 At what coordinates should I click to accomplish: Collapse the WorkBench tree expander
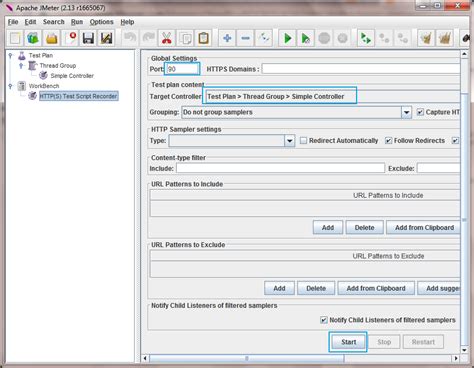pyautogui.click(x=10, y=86)
